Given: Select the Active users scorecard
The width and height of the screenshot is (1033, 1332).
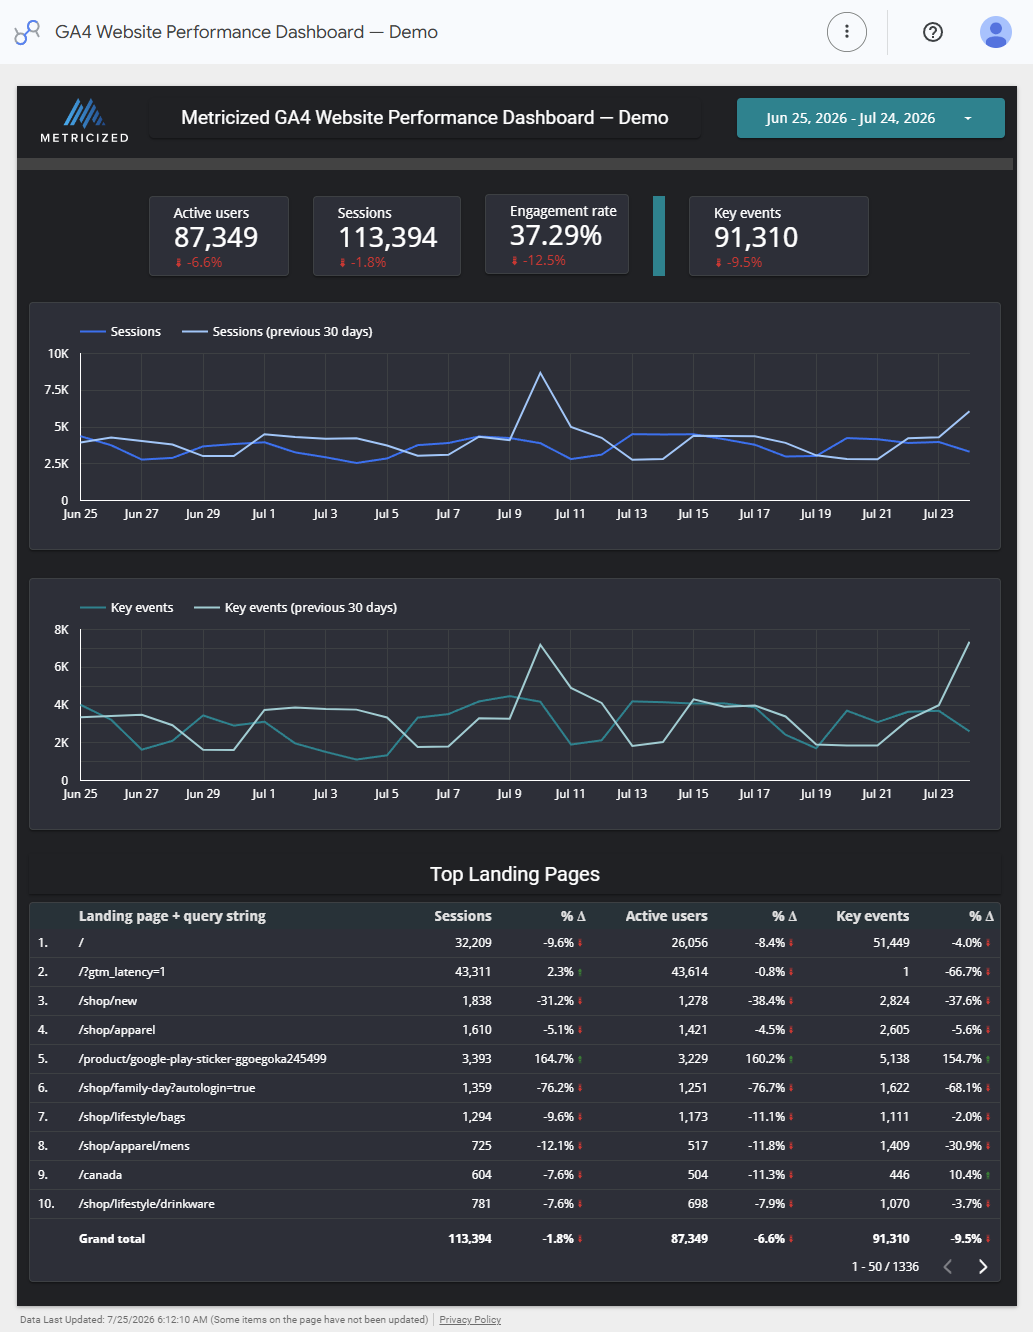Looking at the screenshot, I should pos(219,236).
